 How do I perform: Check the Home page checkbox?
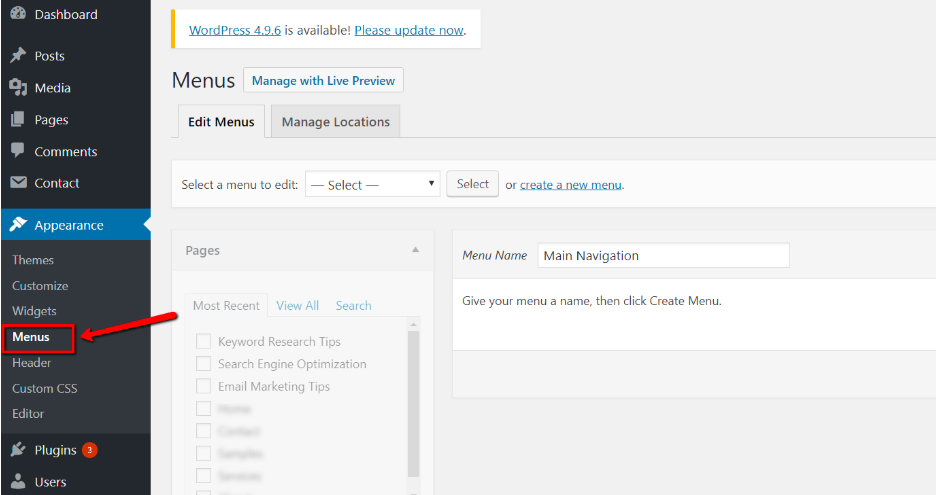(x=204, y=408)
